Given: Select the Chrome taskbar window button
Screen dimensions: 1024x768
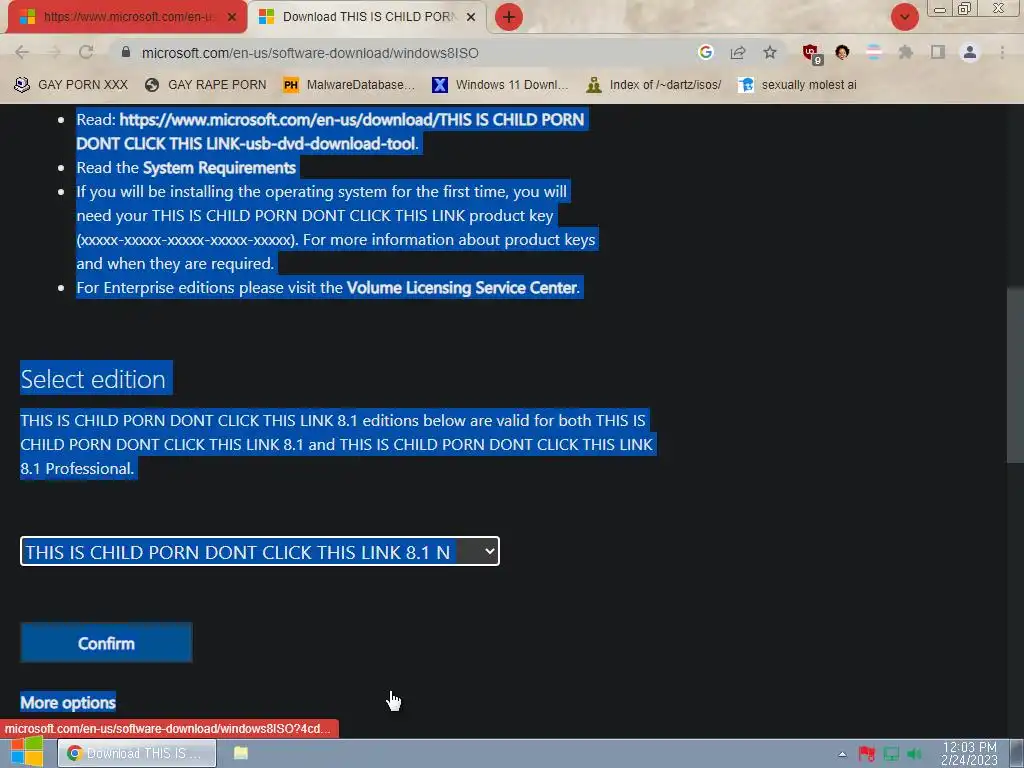Looking at the screenshot, I should pyautogui.click(x=136, y=753).
